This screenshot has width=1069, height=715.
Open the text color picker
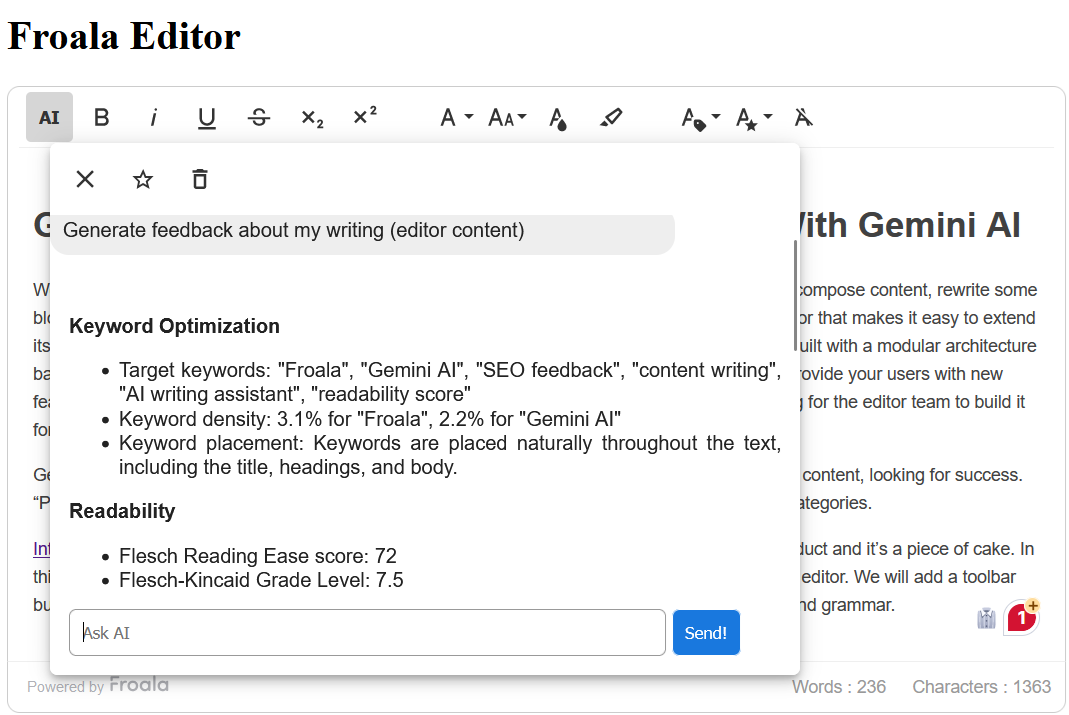(558, 117)
